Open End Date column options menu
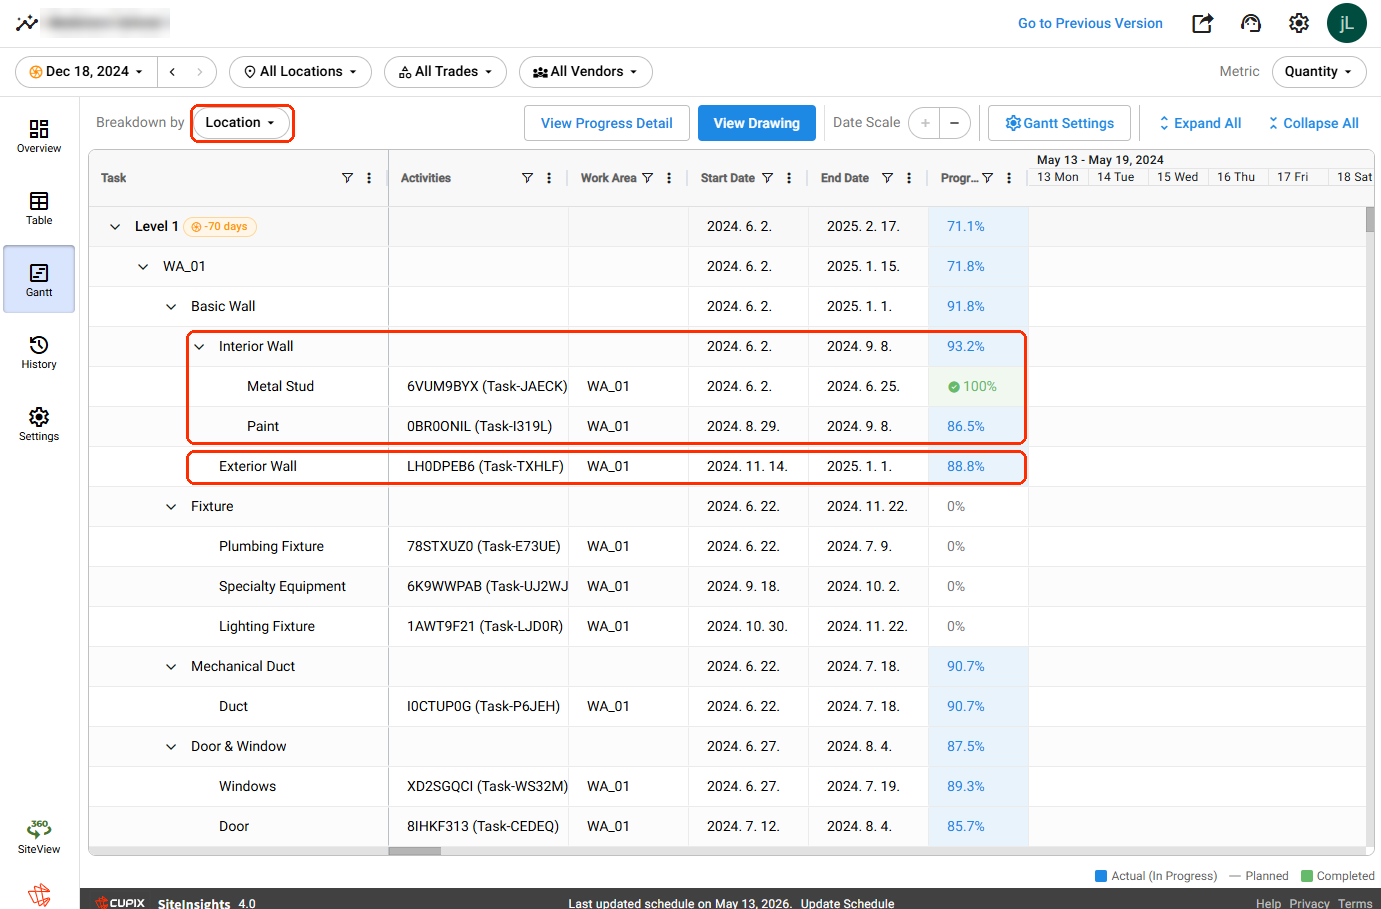The image size is (1381, 909). tap(909, 178)
